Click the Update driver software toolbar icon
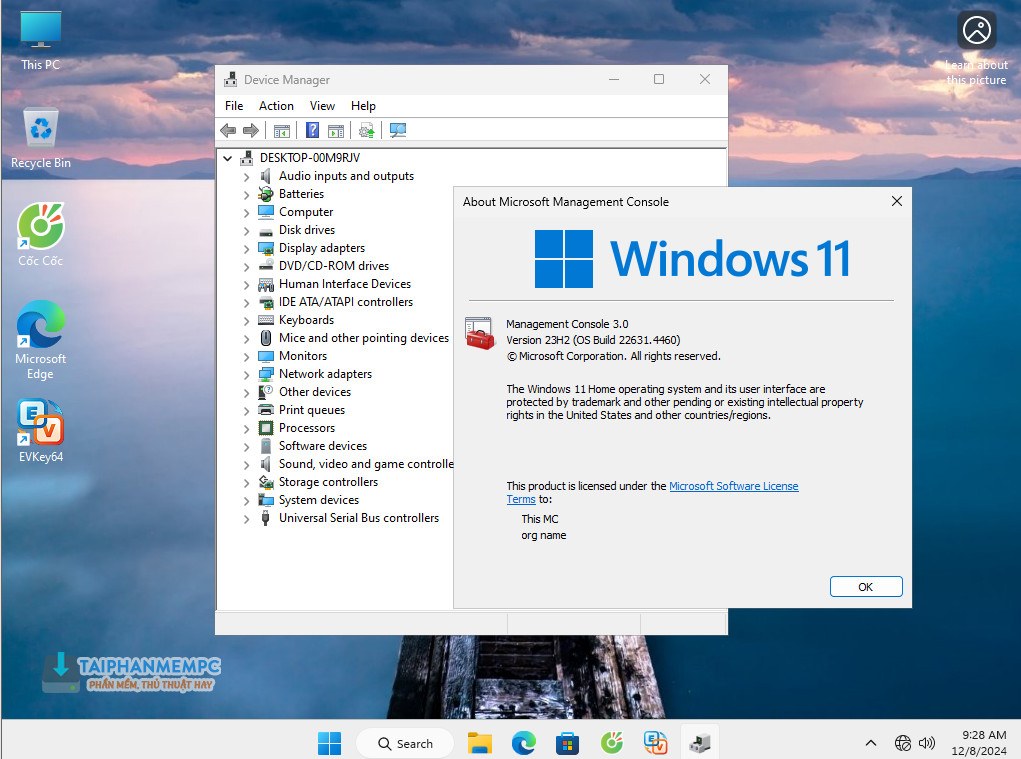The height and width of the screenshot is (759, 1021). 367,130
